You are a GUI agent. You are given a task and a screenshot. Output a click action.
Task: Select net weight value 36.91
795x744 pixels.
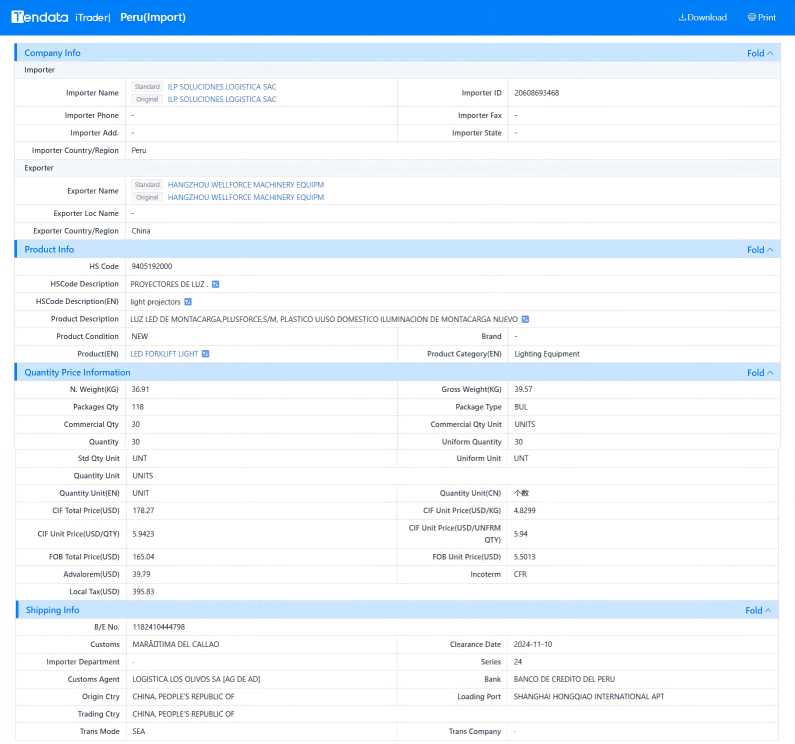[x=140, y=389]
